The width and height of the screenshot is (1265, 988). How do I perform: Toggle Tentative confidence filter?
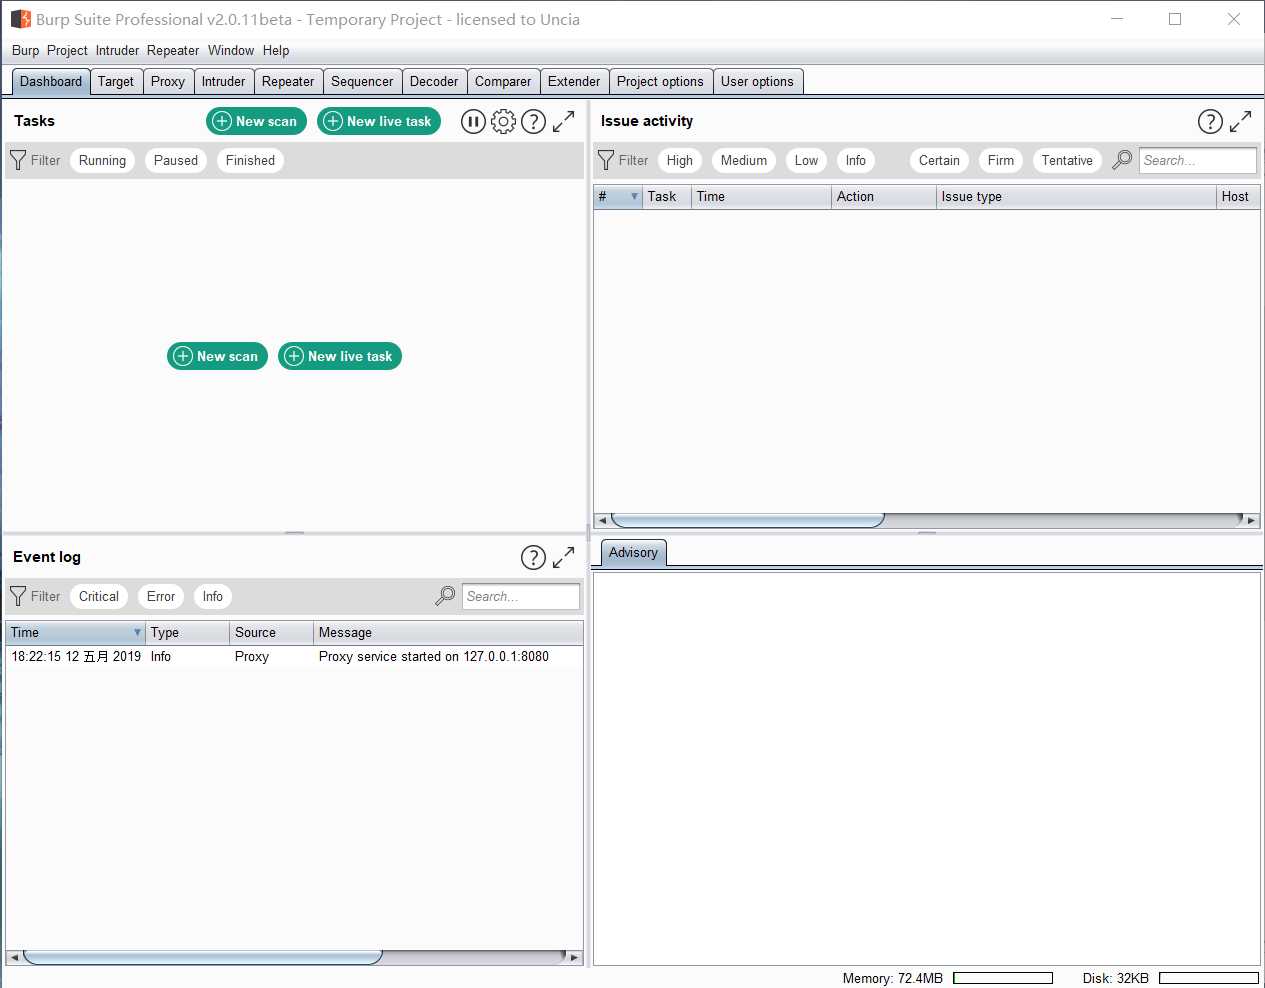tap(1067, 160)
